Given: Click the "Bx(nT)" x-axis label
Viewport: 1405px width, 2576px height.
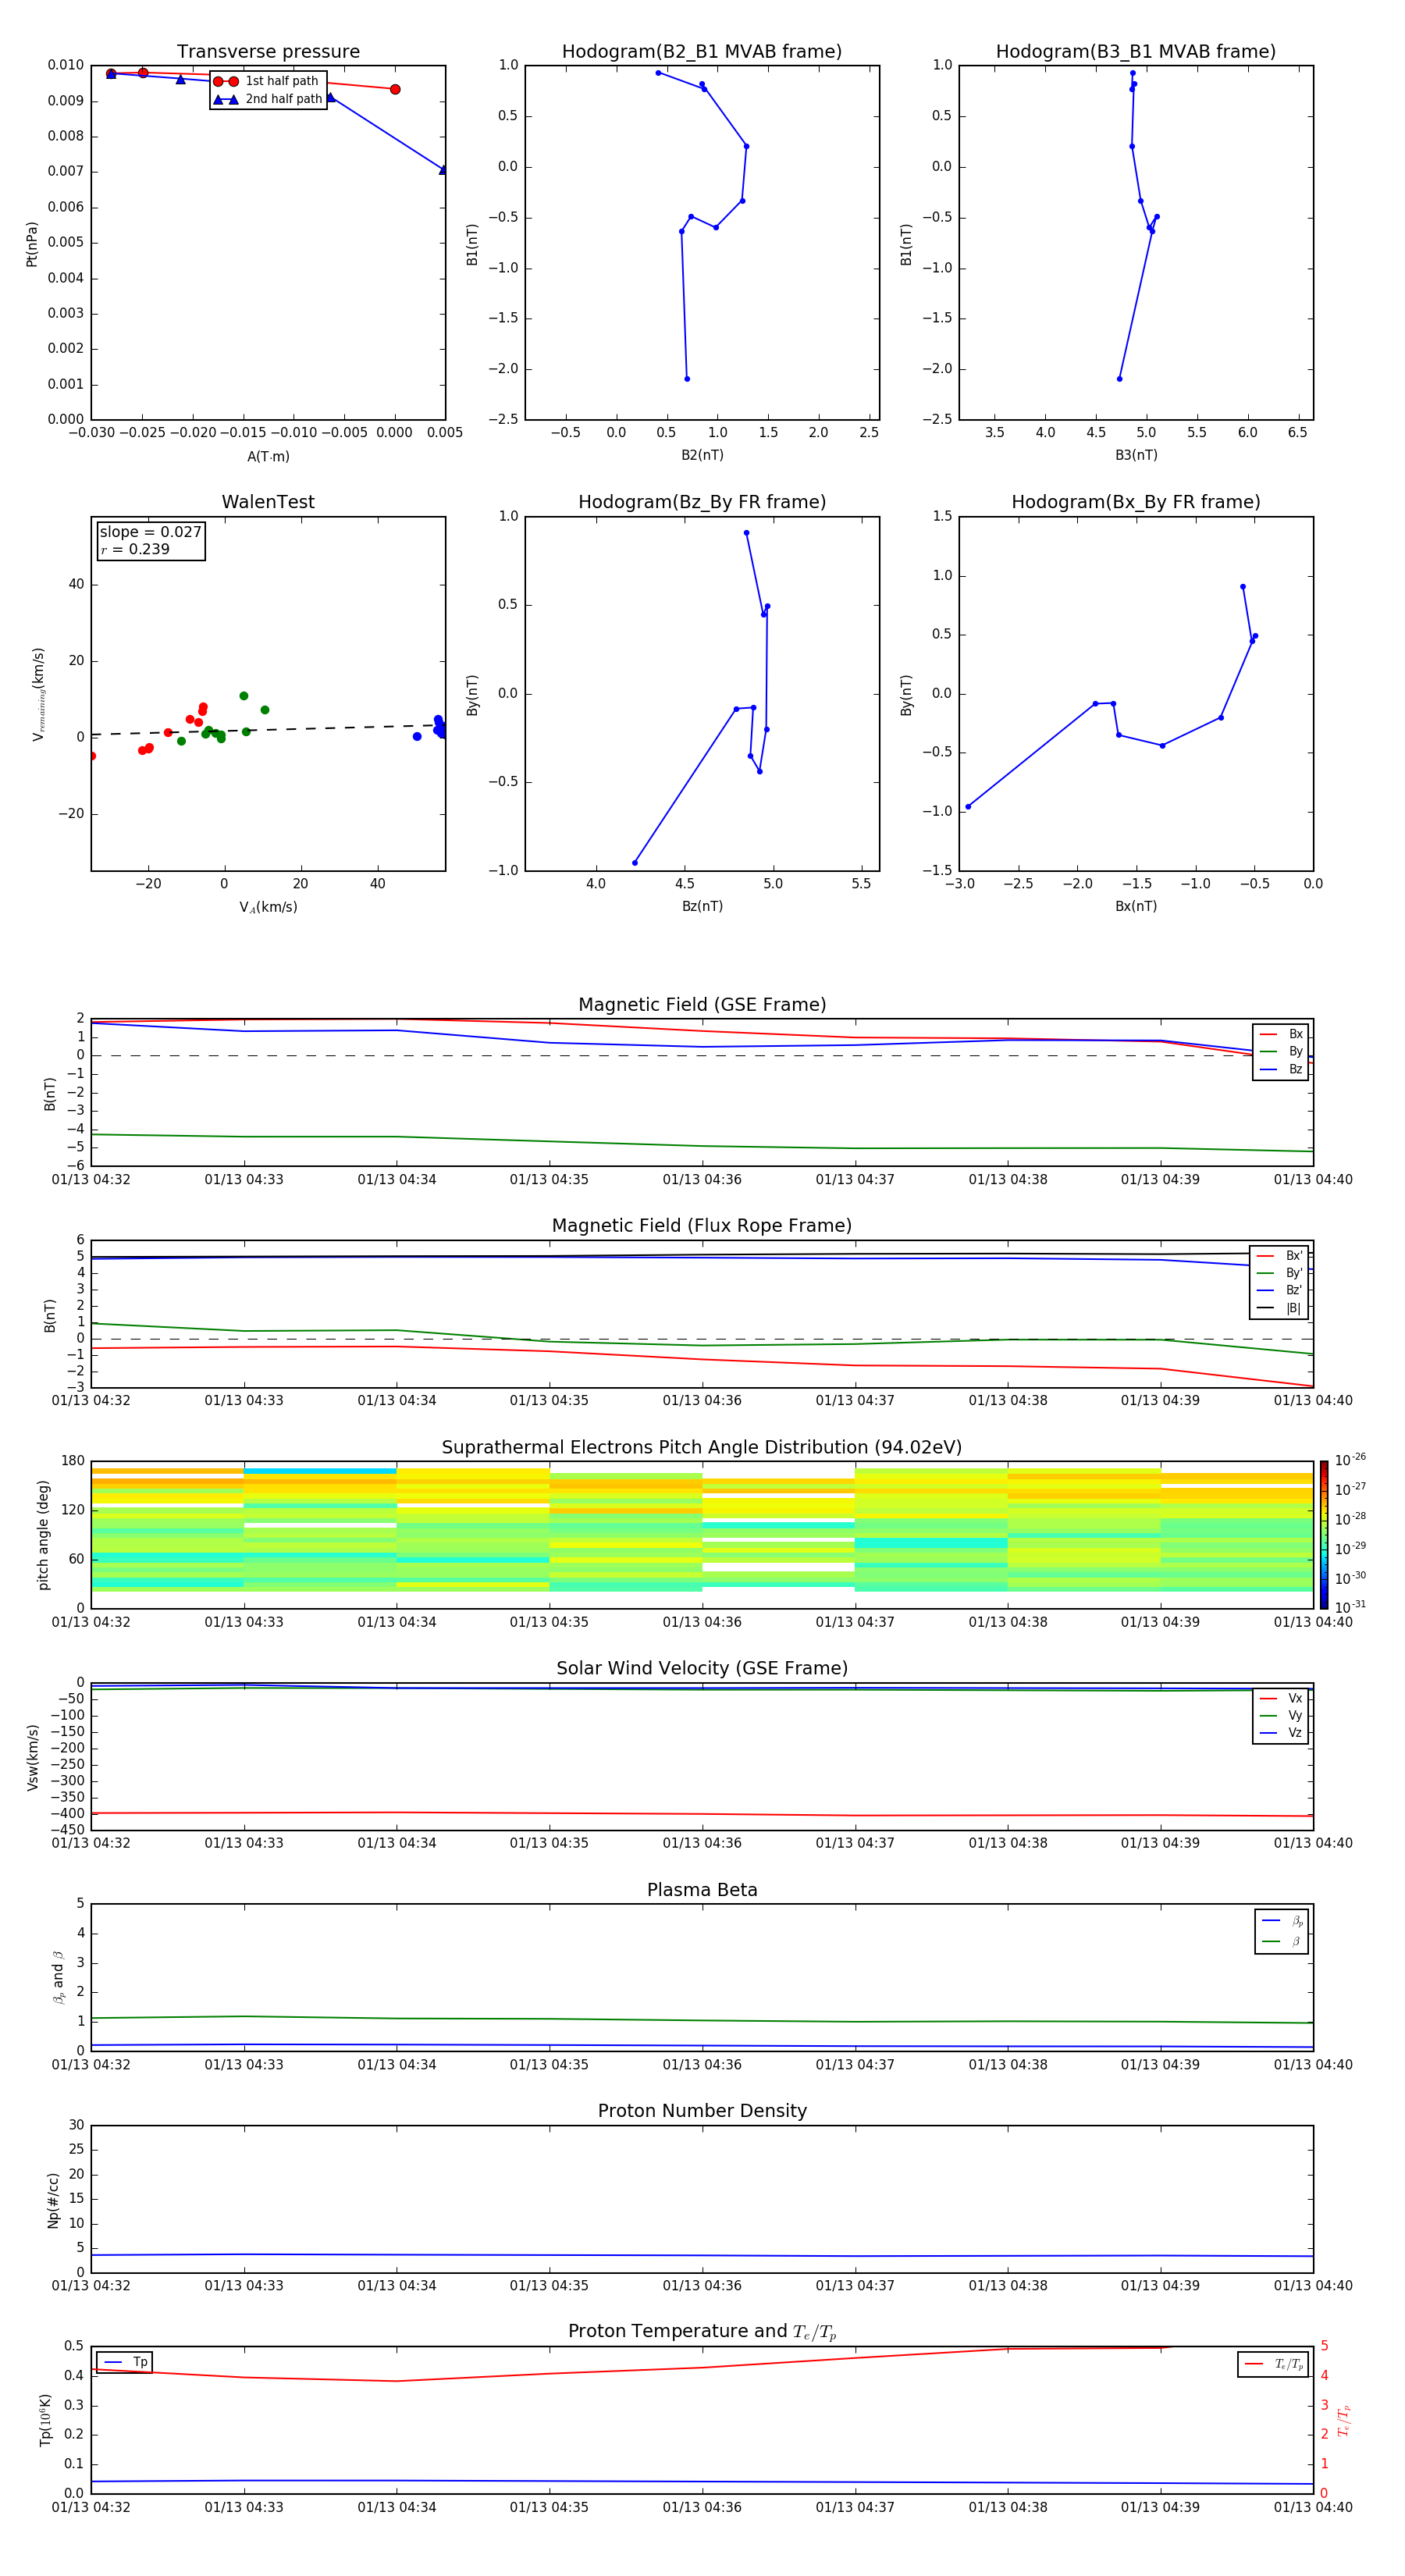Looking at the screenshot, I should [x=1136, y=907].
